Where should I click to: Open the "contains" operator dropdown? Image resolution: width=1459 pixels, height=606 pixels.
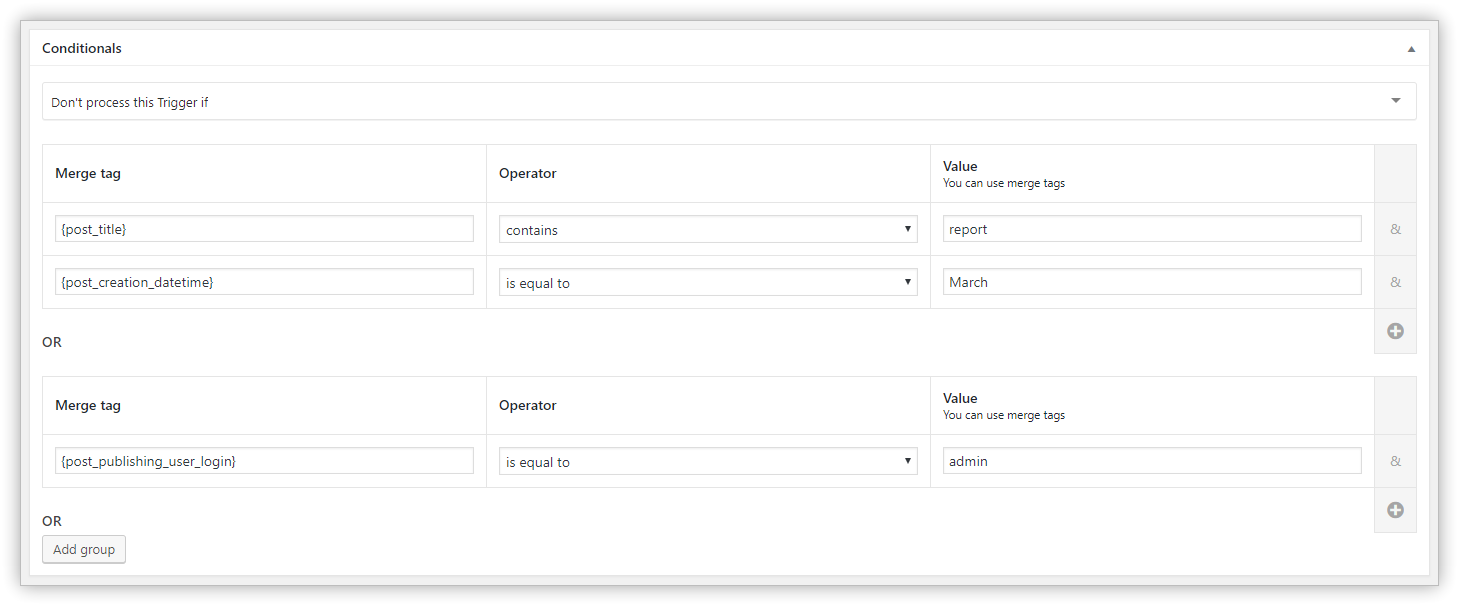click(x=708, y=229)
